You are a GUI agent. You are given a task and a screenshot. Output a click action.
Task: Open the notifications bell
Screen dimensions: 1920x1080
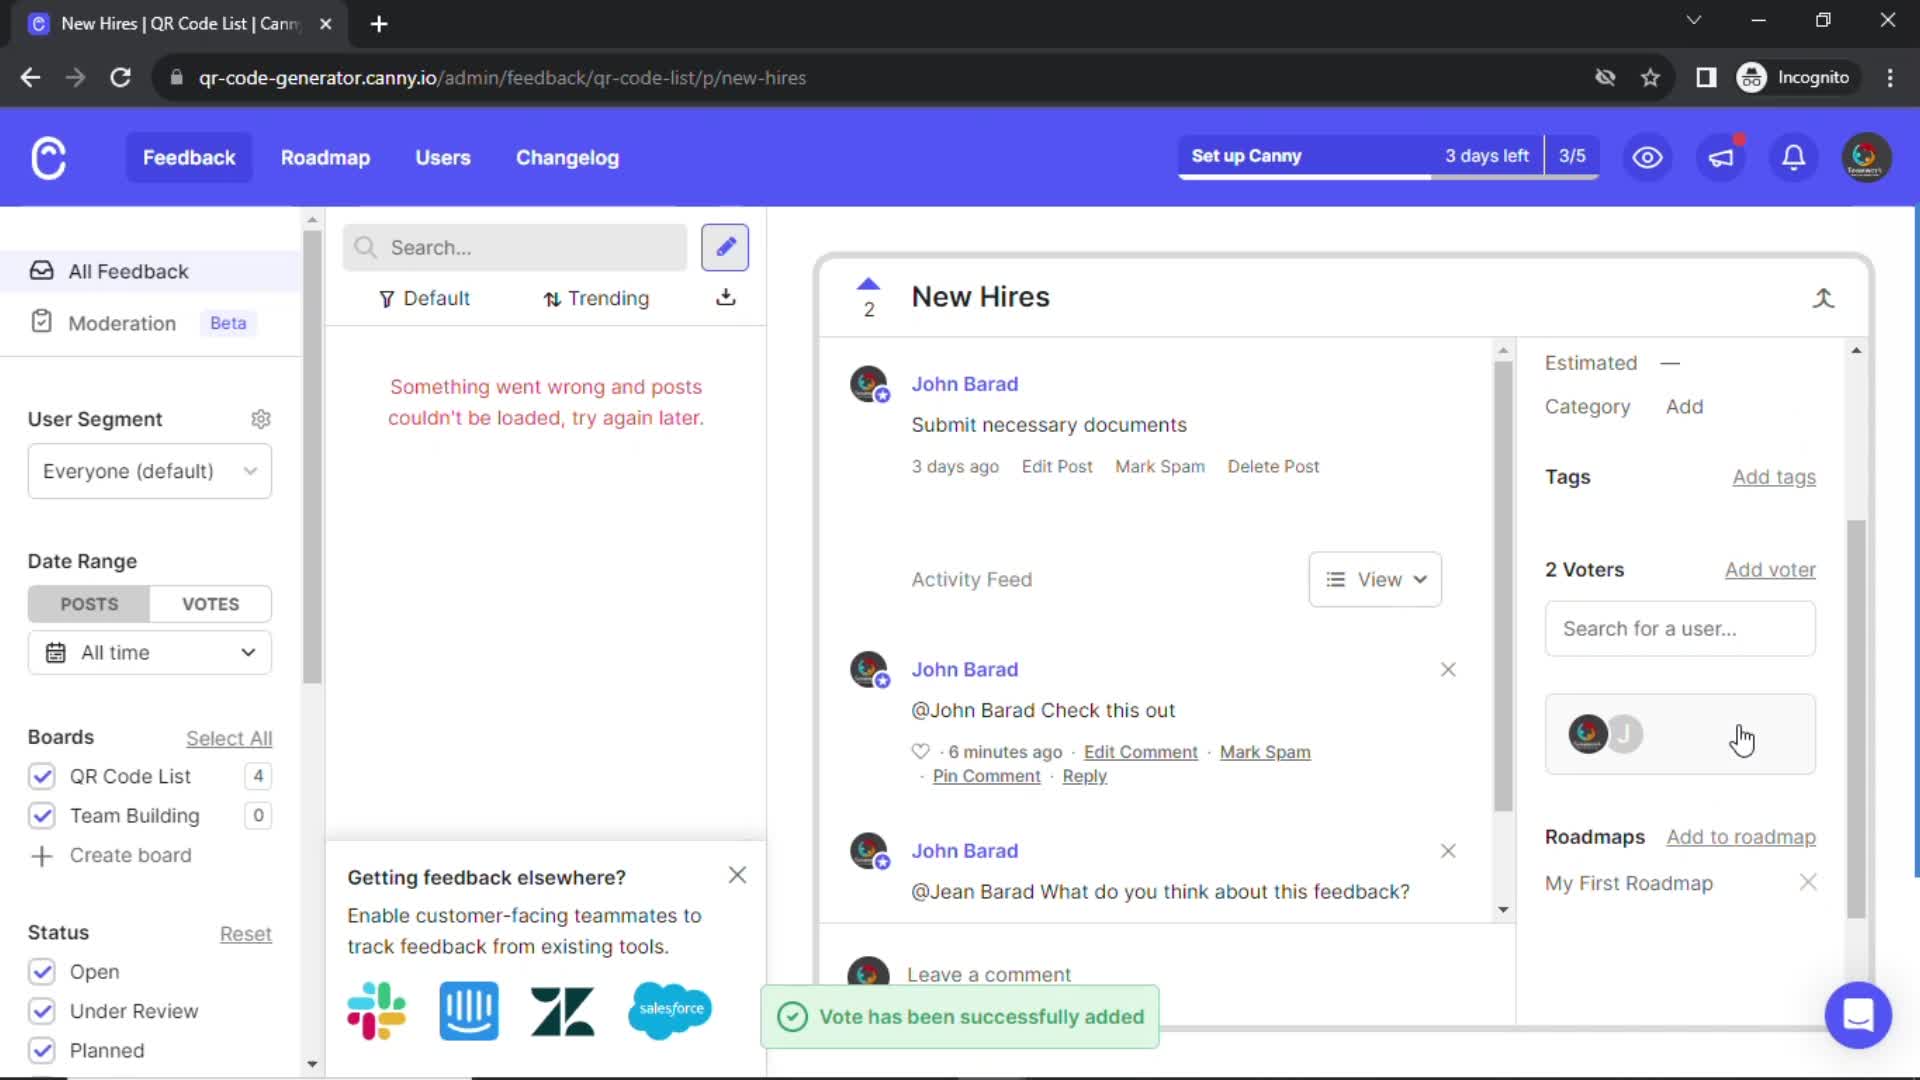tap(1793, 157)
